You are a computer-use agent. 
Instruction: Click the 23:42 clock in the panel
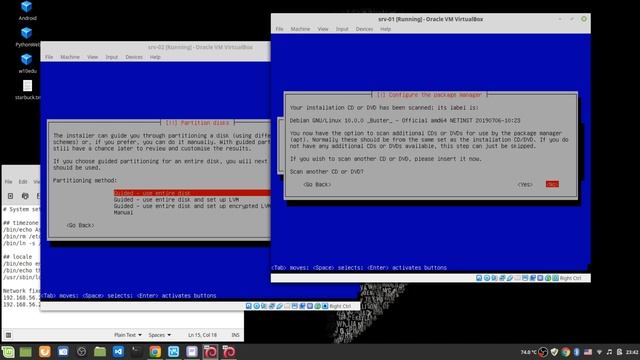click(632, 352)
